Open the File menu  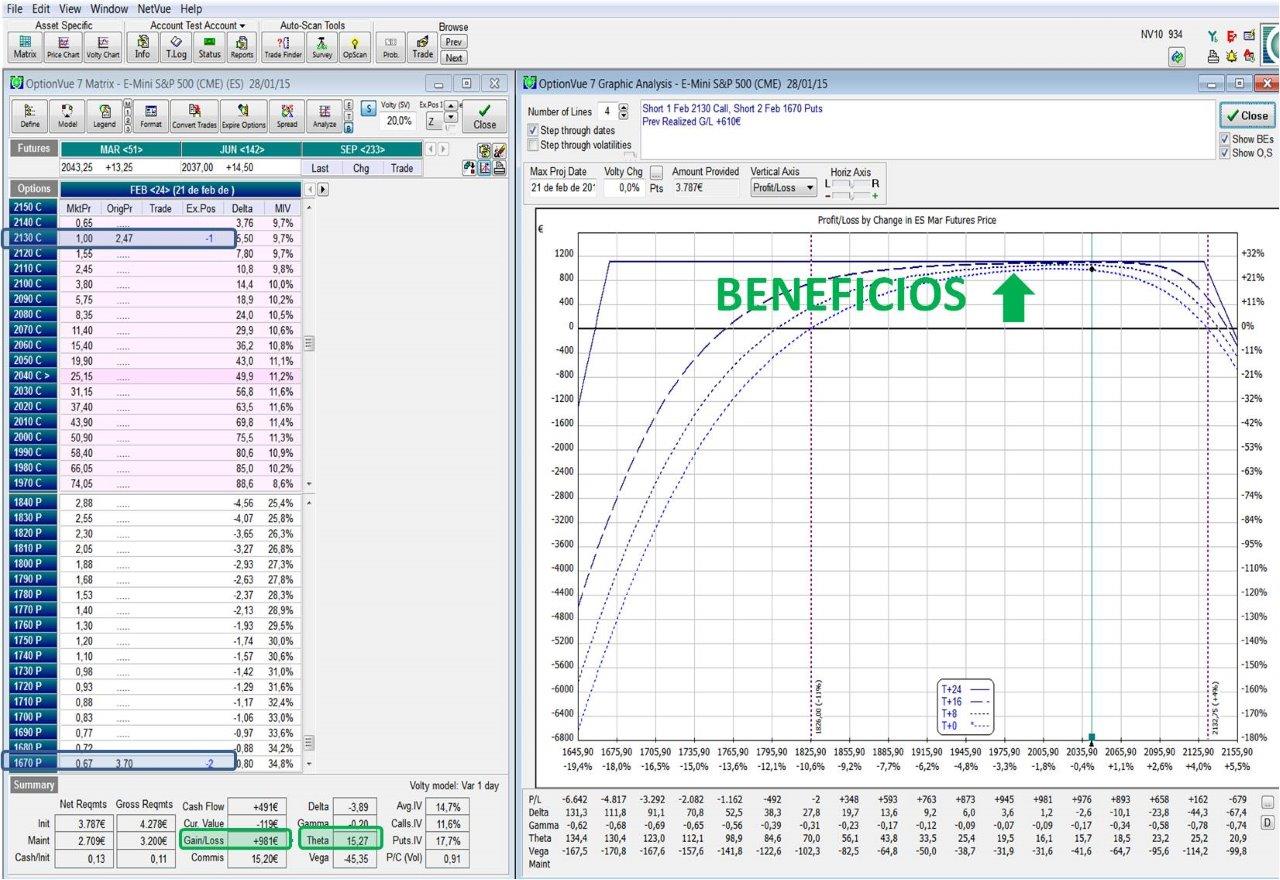pyautogui.click(x=14, y=8)
